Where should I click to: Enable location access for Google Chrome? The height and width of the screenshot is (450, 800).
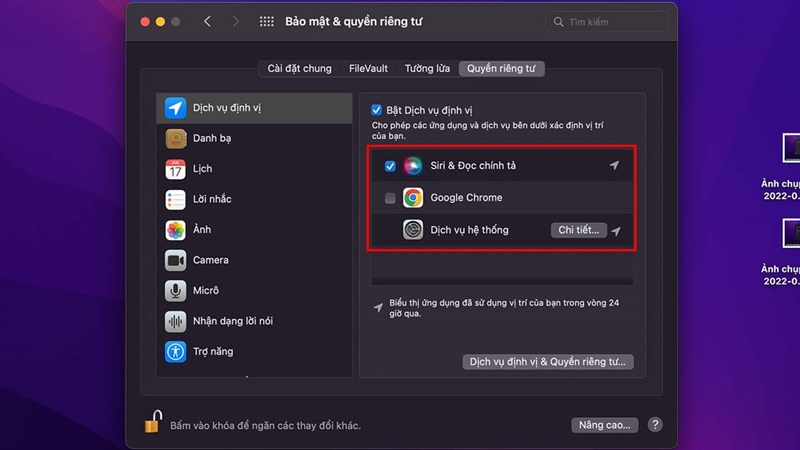click(390, 198)
